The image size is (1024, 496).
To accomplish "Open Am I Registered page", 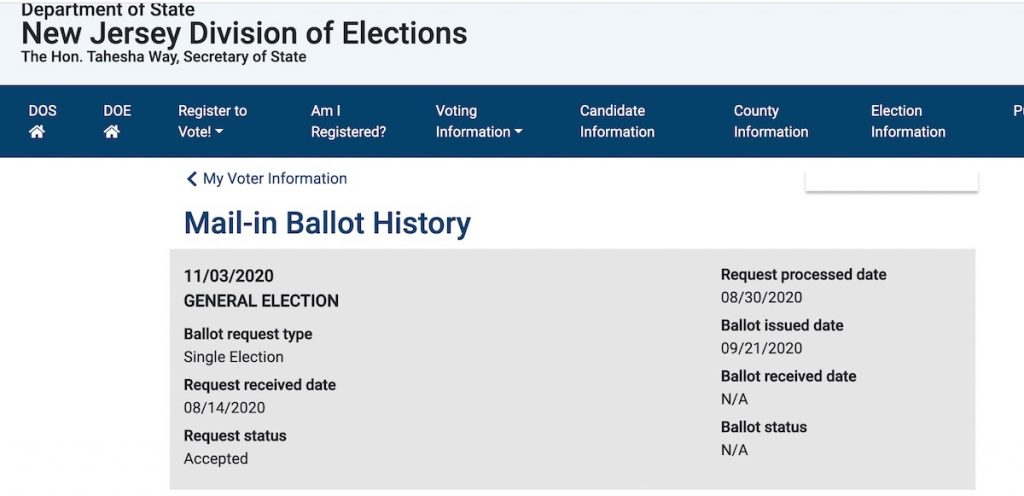I will pos(348,121).
